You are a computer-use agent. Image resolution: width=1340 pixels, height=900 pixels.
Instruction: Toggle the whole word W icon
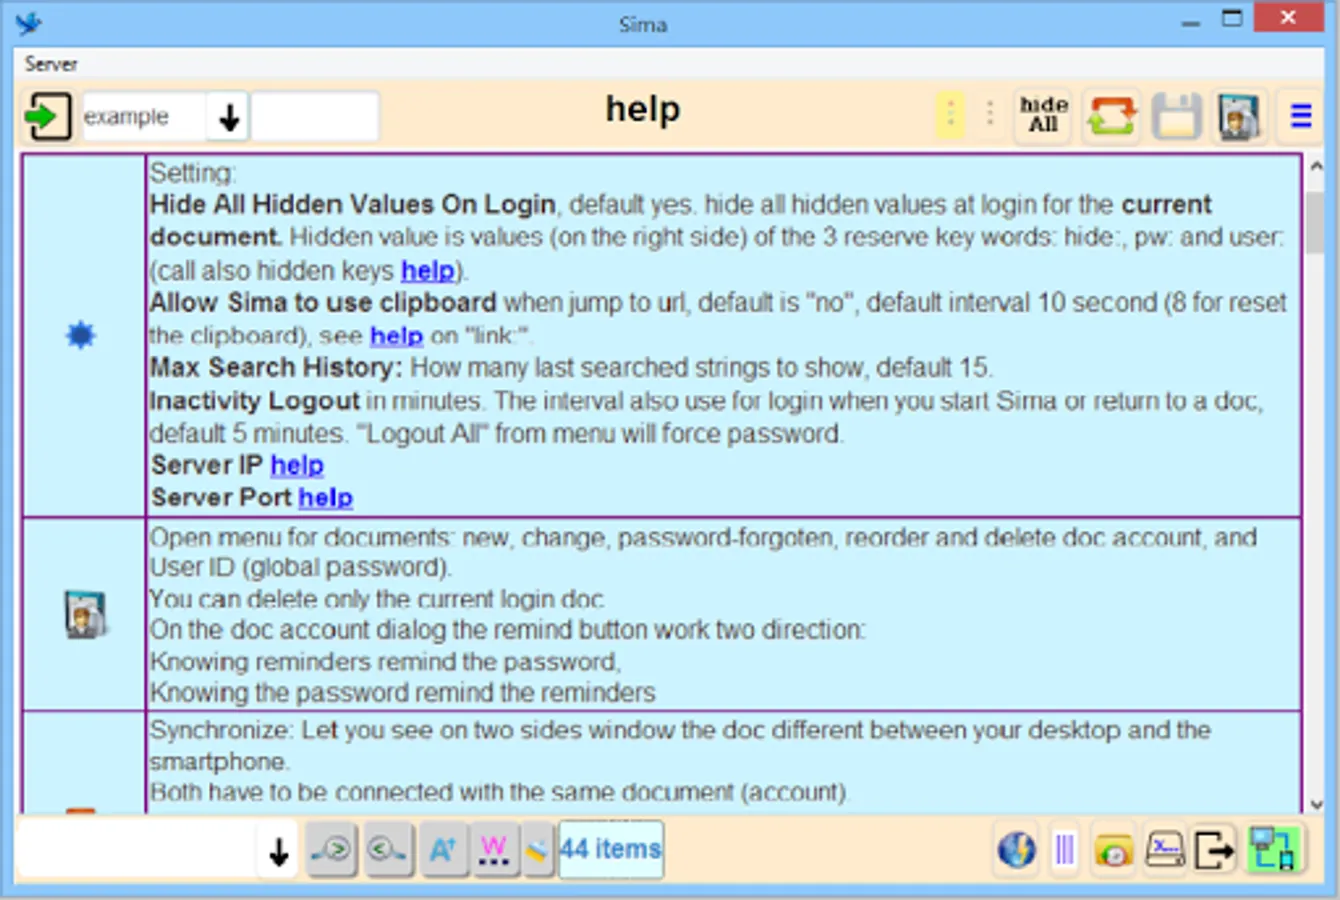(x=493, y=850)
